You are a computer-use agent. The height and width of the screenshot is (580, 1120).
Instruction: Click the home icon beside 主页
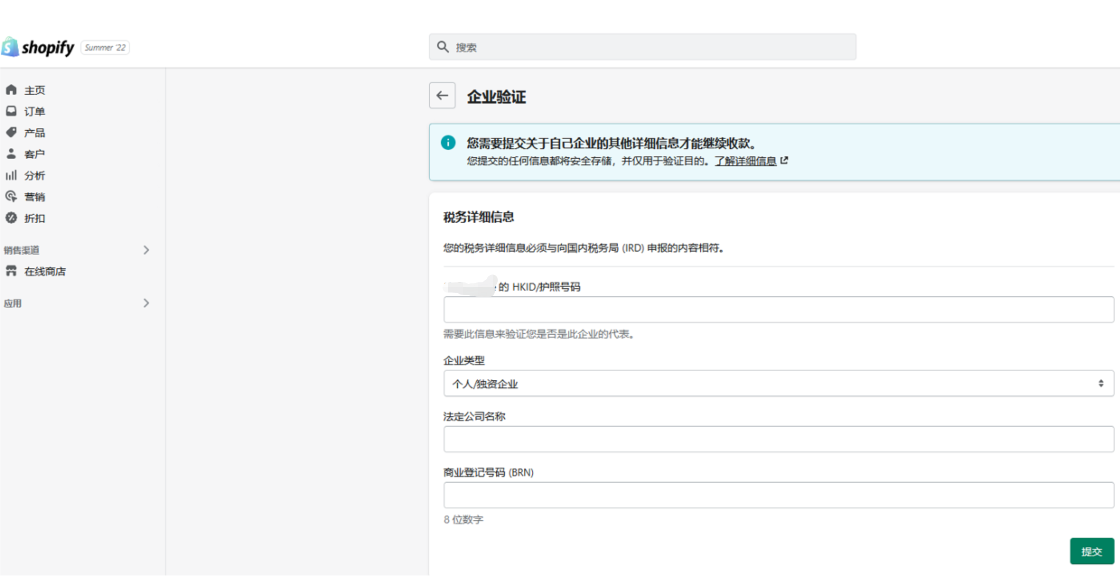11,90
